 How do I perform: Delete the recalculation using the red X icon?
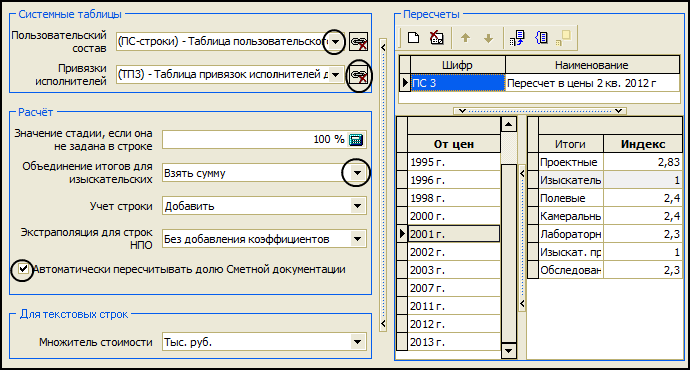[436, 38]
